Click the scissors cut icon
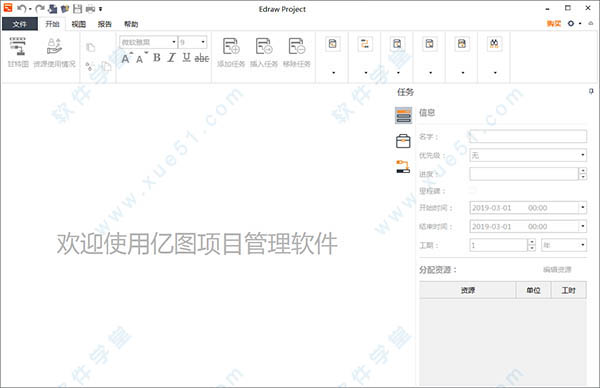 (89, 67)
